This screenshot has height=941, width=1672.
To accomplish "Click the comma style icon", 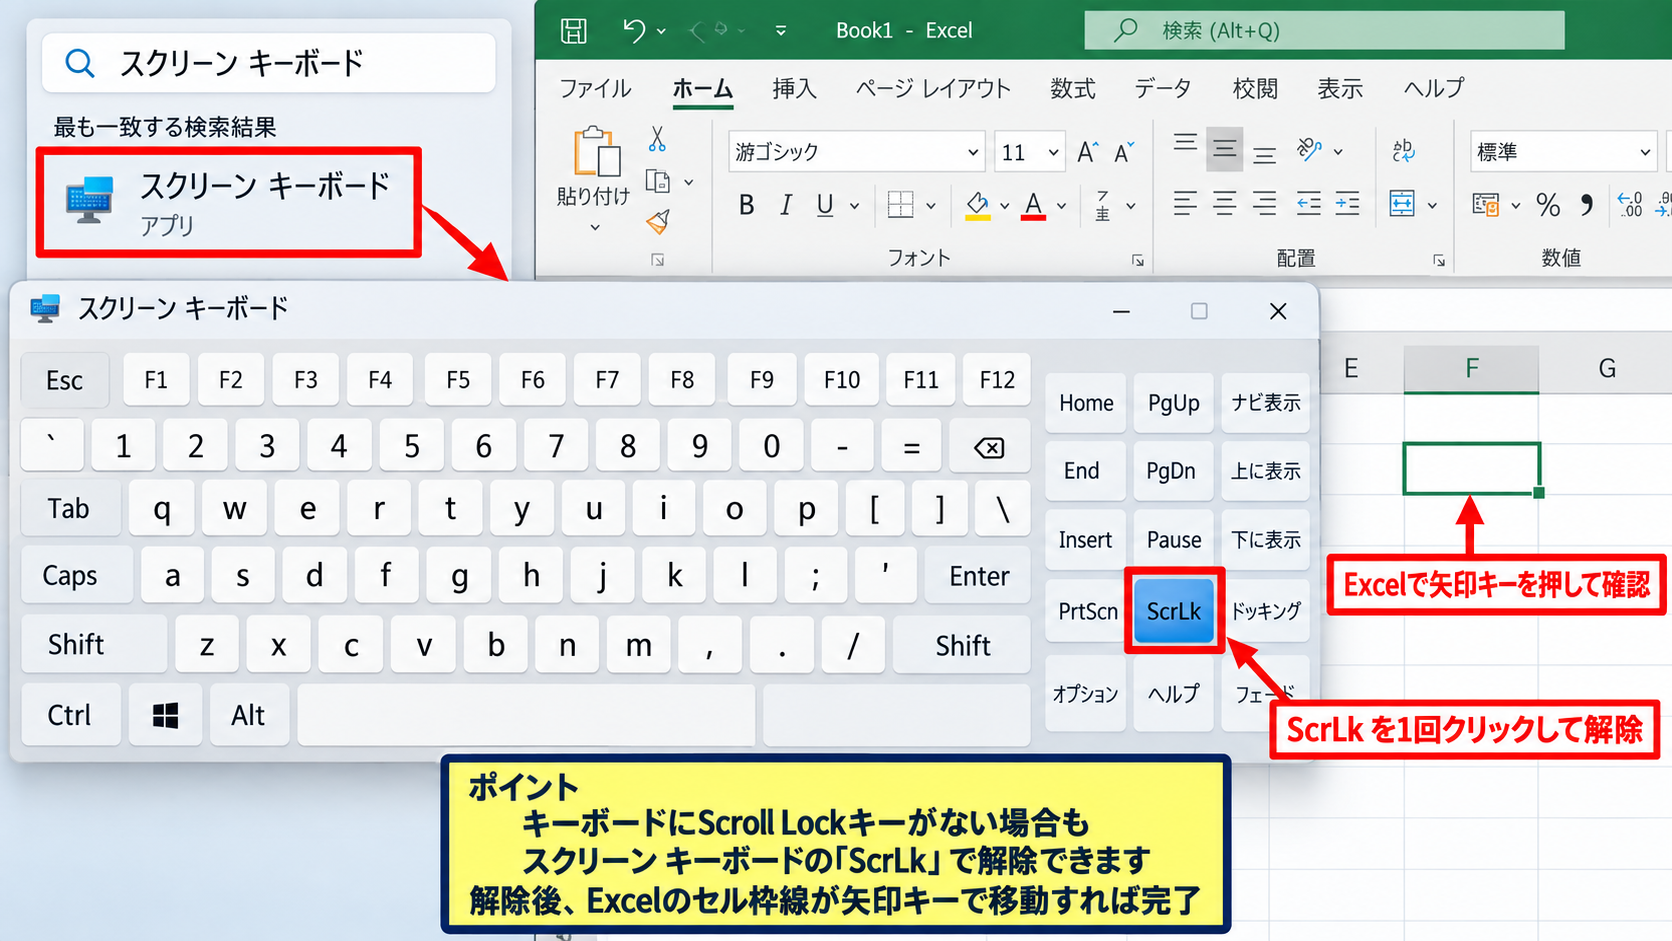I will point(1587,205).
